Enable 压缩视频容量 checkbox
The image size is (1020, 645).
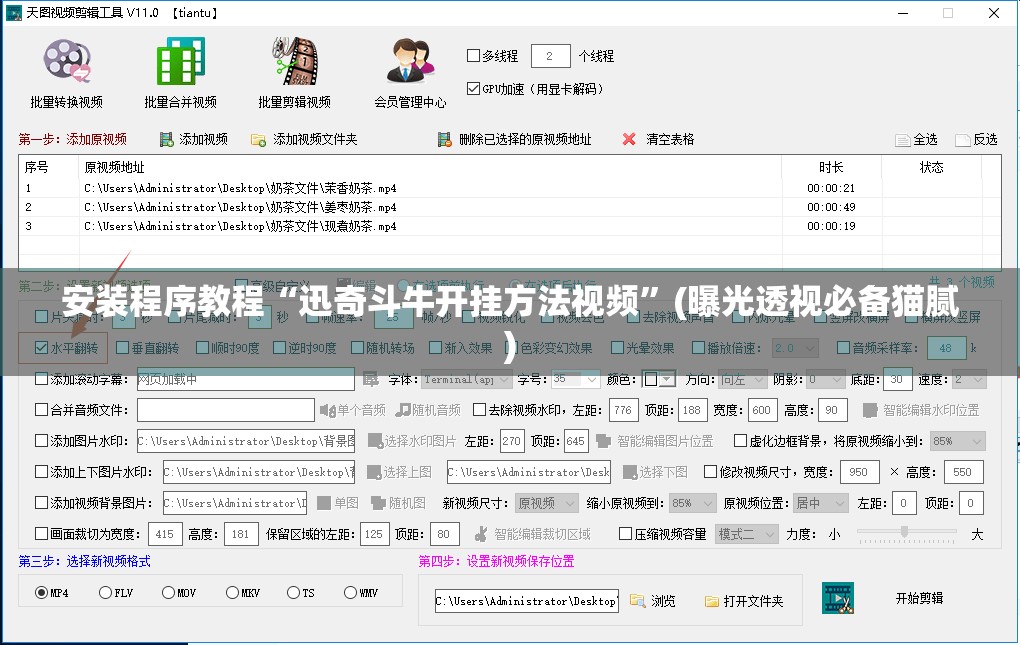pyautogui.click(x=625, y=534)
